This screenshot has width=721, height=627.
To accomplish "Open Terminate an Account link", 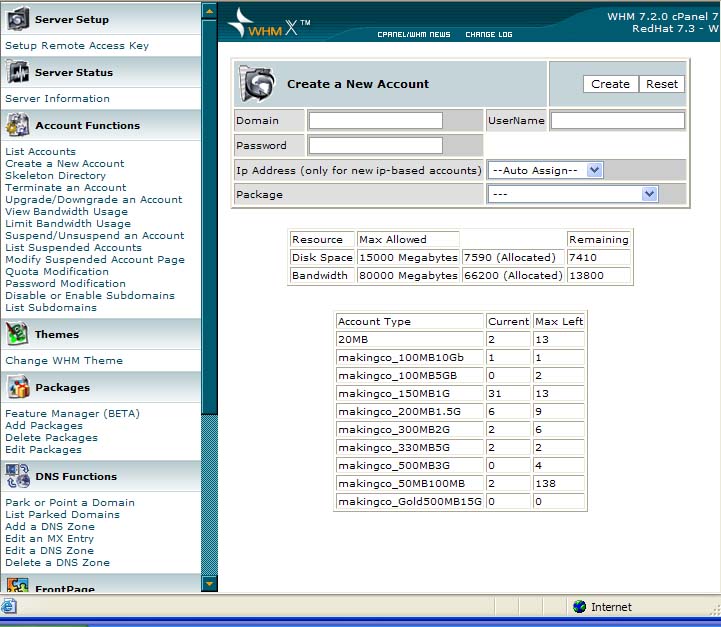I will 66,187.
